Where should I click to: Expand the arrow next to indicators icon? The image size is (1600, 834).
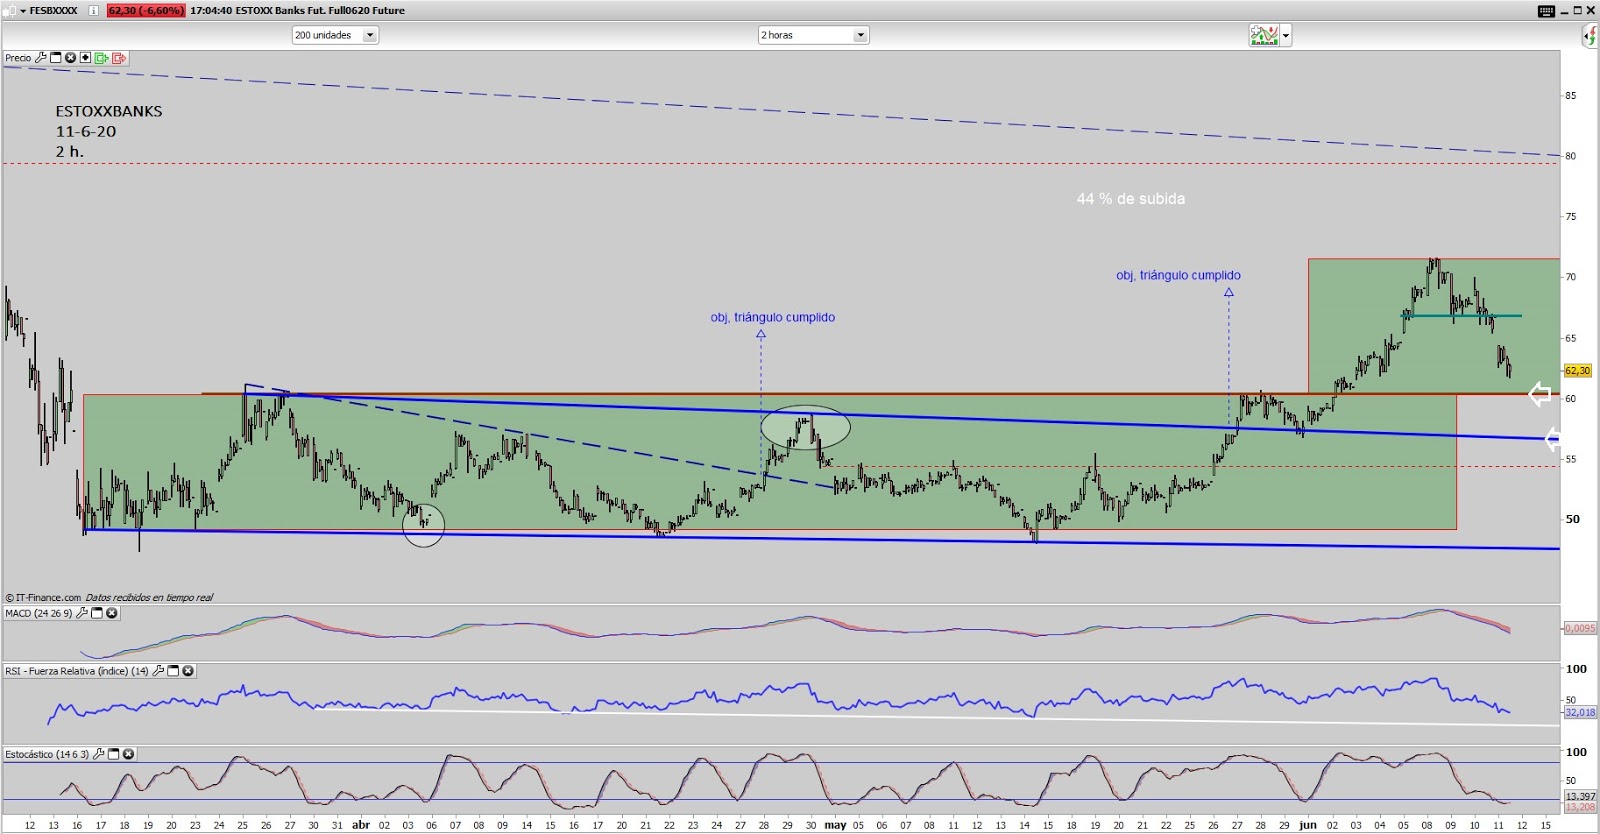click(1286, 36)
